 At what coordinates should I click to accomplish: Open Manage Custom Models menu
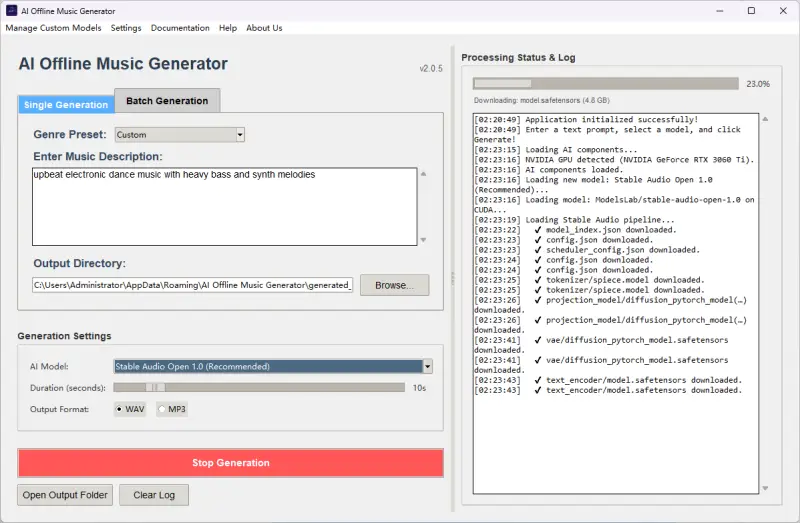[x=53, y=28]
